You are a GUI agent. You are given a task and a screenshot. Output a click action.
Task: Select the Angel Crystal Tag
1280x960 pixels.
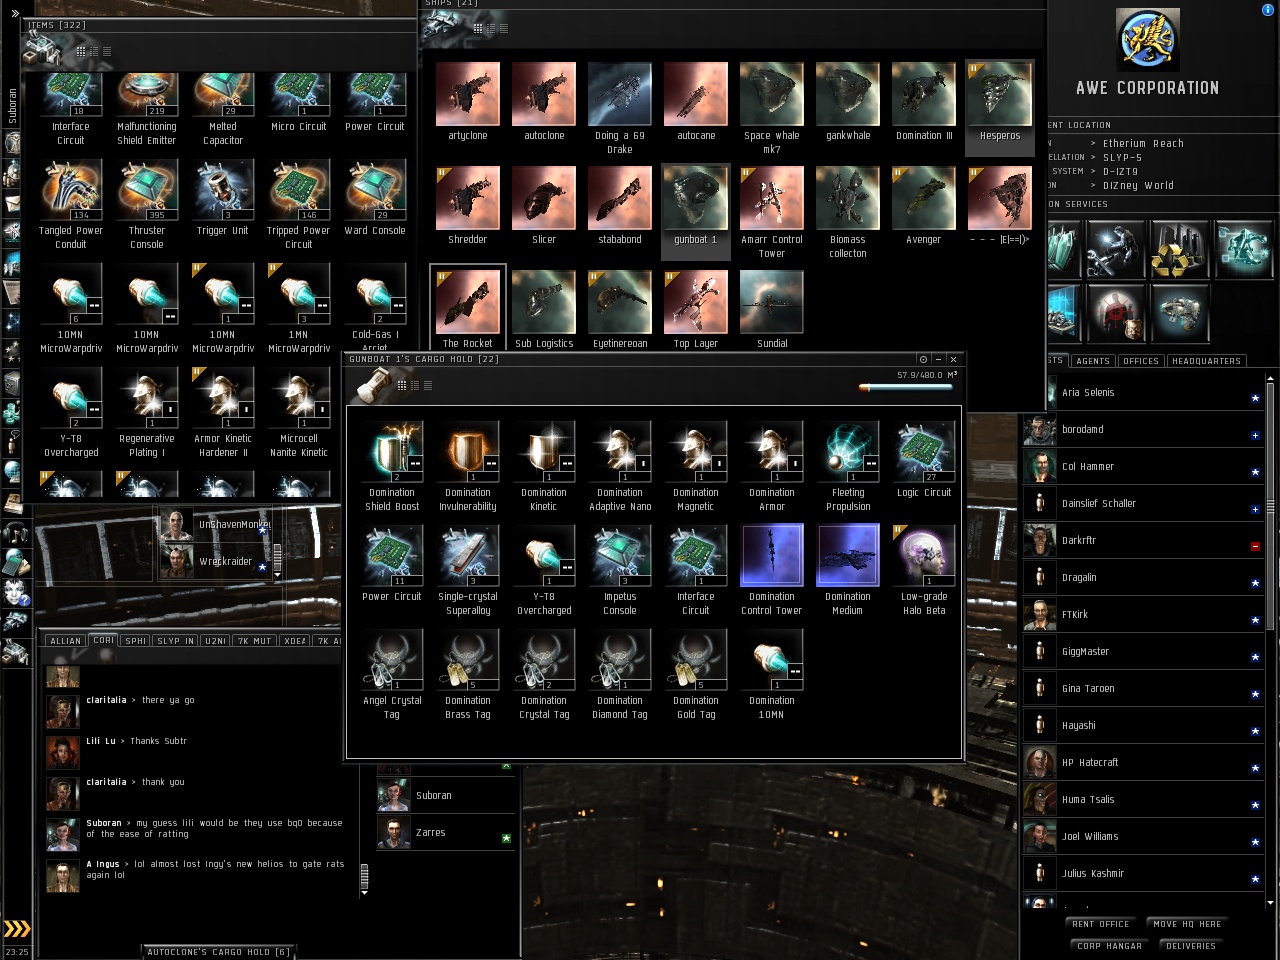[392, 675]
